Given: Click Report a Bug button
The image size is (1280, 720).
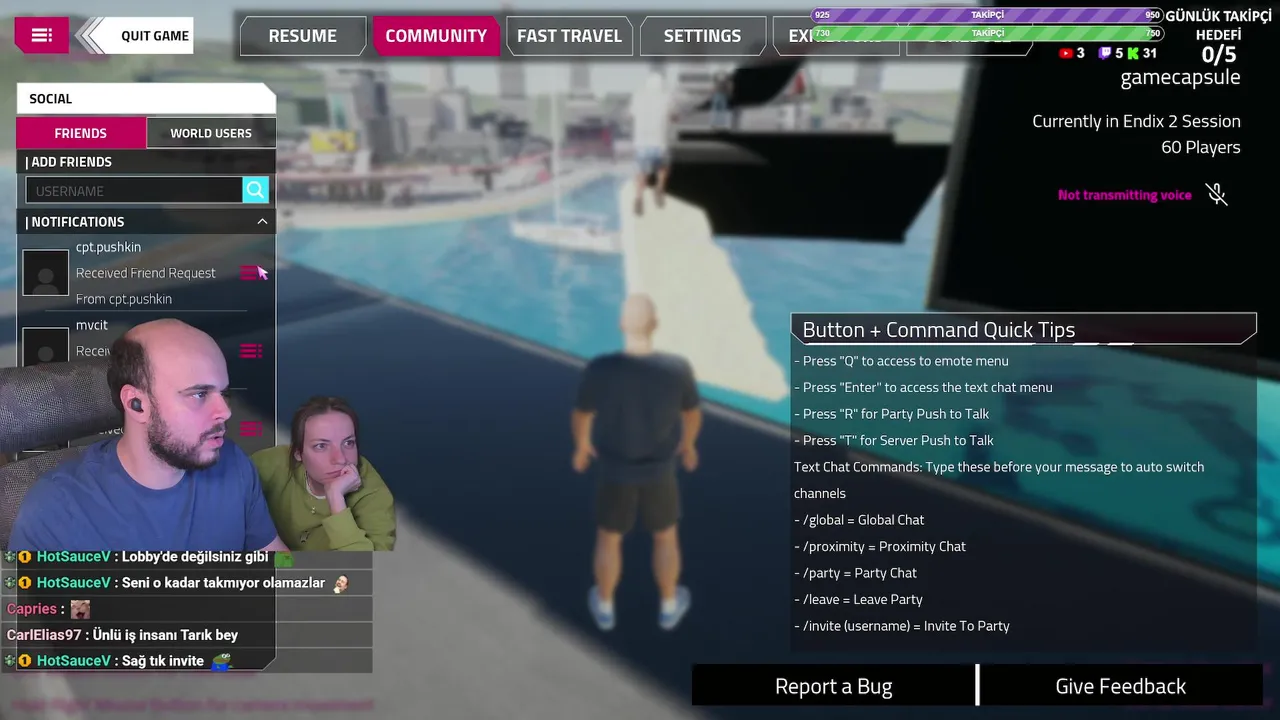Looking at the screenshot, I should coord(834,686).
